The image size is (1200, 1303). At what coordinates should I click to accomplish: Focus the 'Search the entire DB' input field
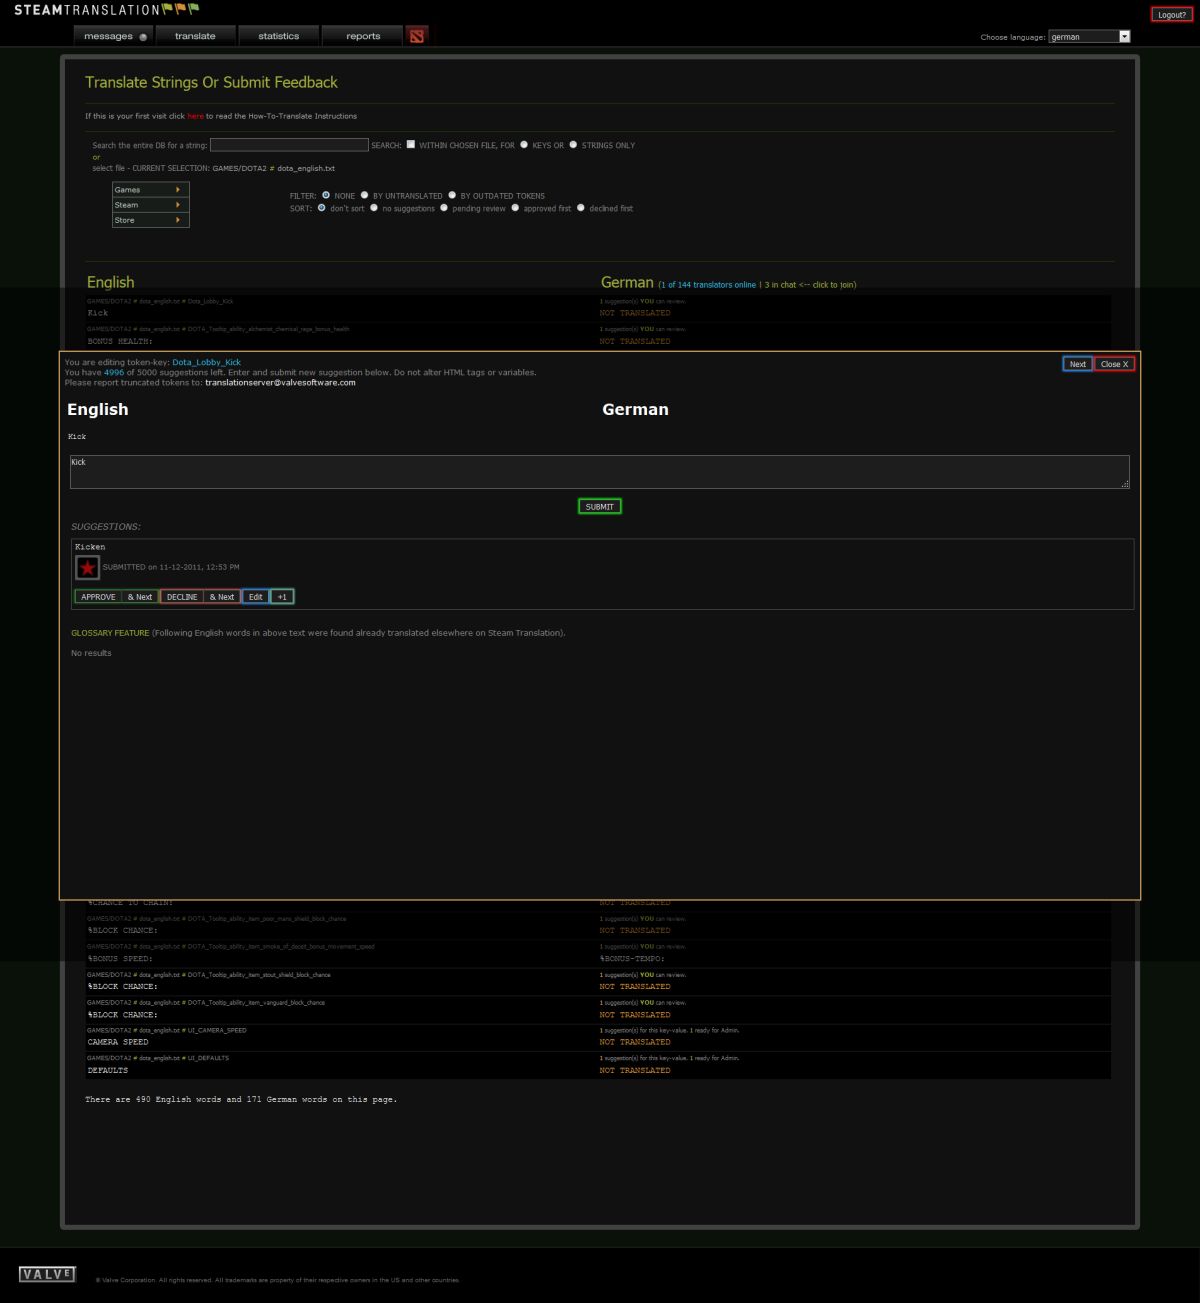tap(289, 145)
